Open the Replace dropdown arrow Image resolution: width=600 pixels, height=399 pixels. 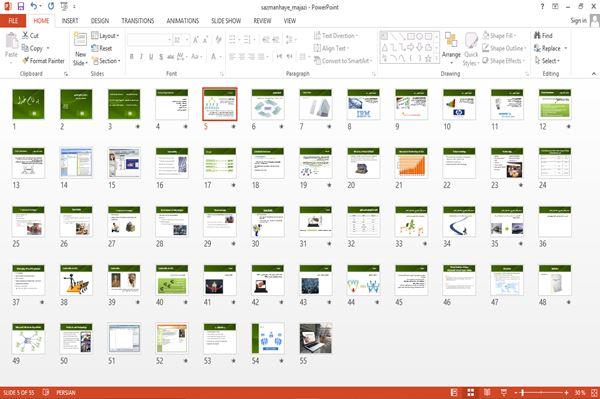[566, 48]
